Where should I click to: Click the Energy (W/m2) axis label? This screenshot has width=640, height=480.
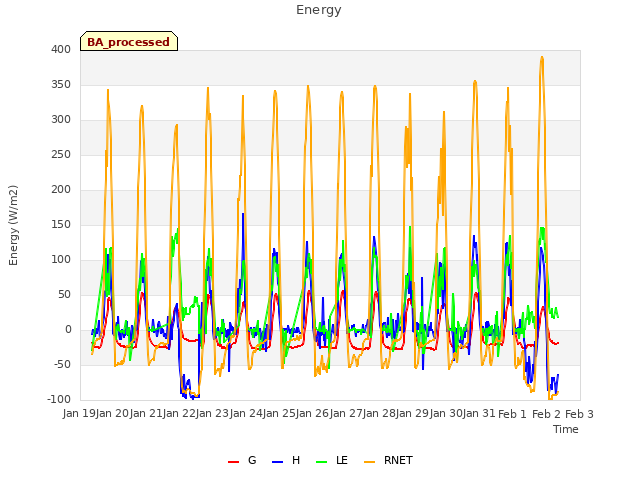point(13,225)
